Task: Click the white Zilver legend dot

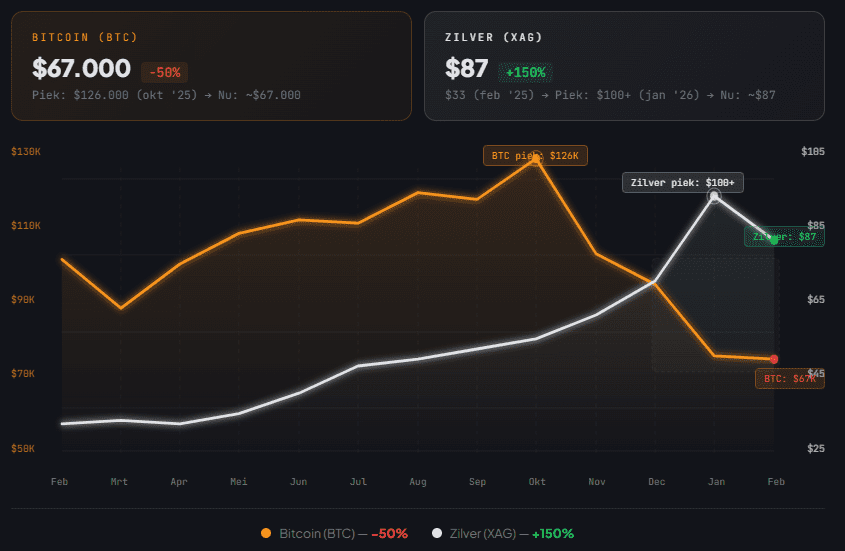Action: coord(437,533)
